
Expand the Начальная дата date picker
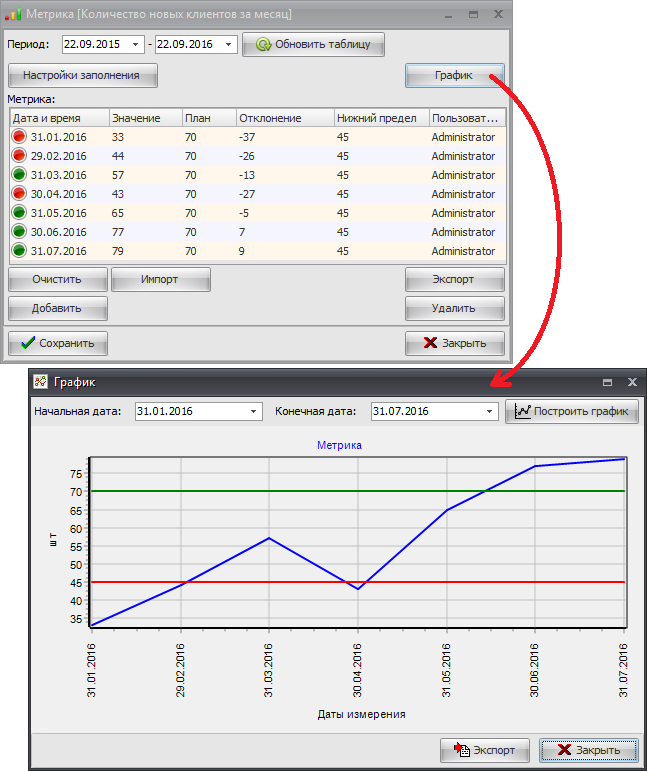255,411
